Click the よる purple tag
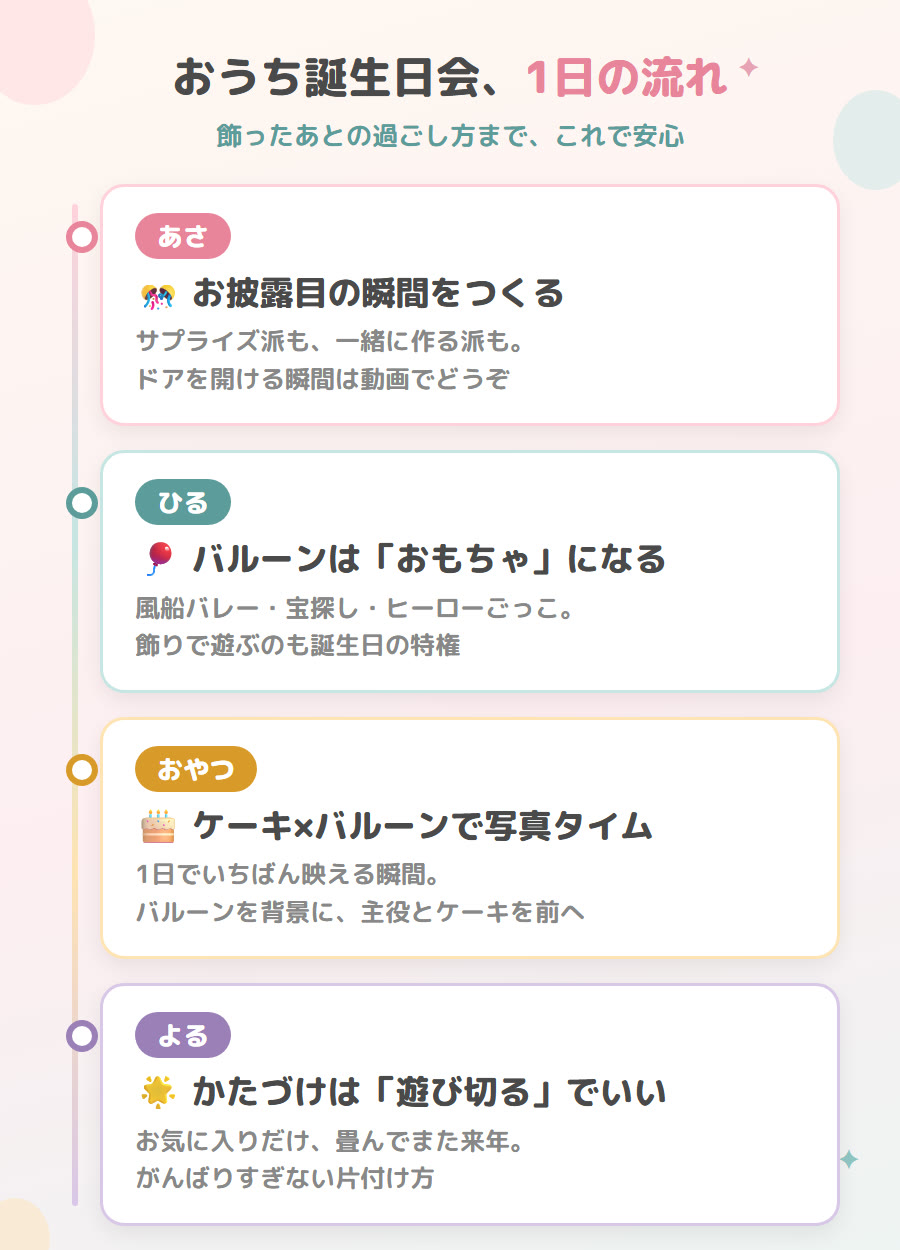This screenshot has height=1250, width=900. pos(183,1035)
